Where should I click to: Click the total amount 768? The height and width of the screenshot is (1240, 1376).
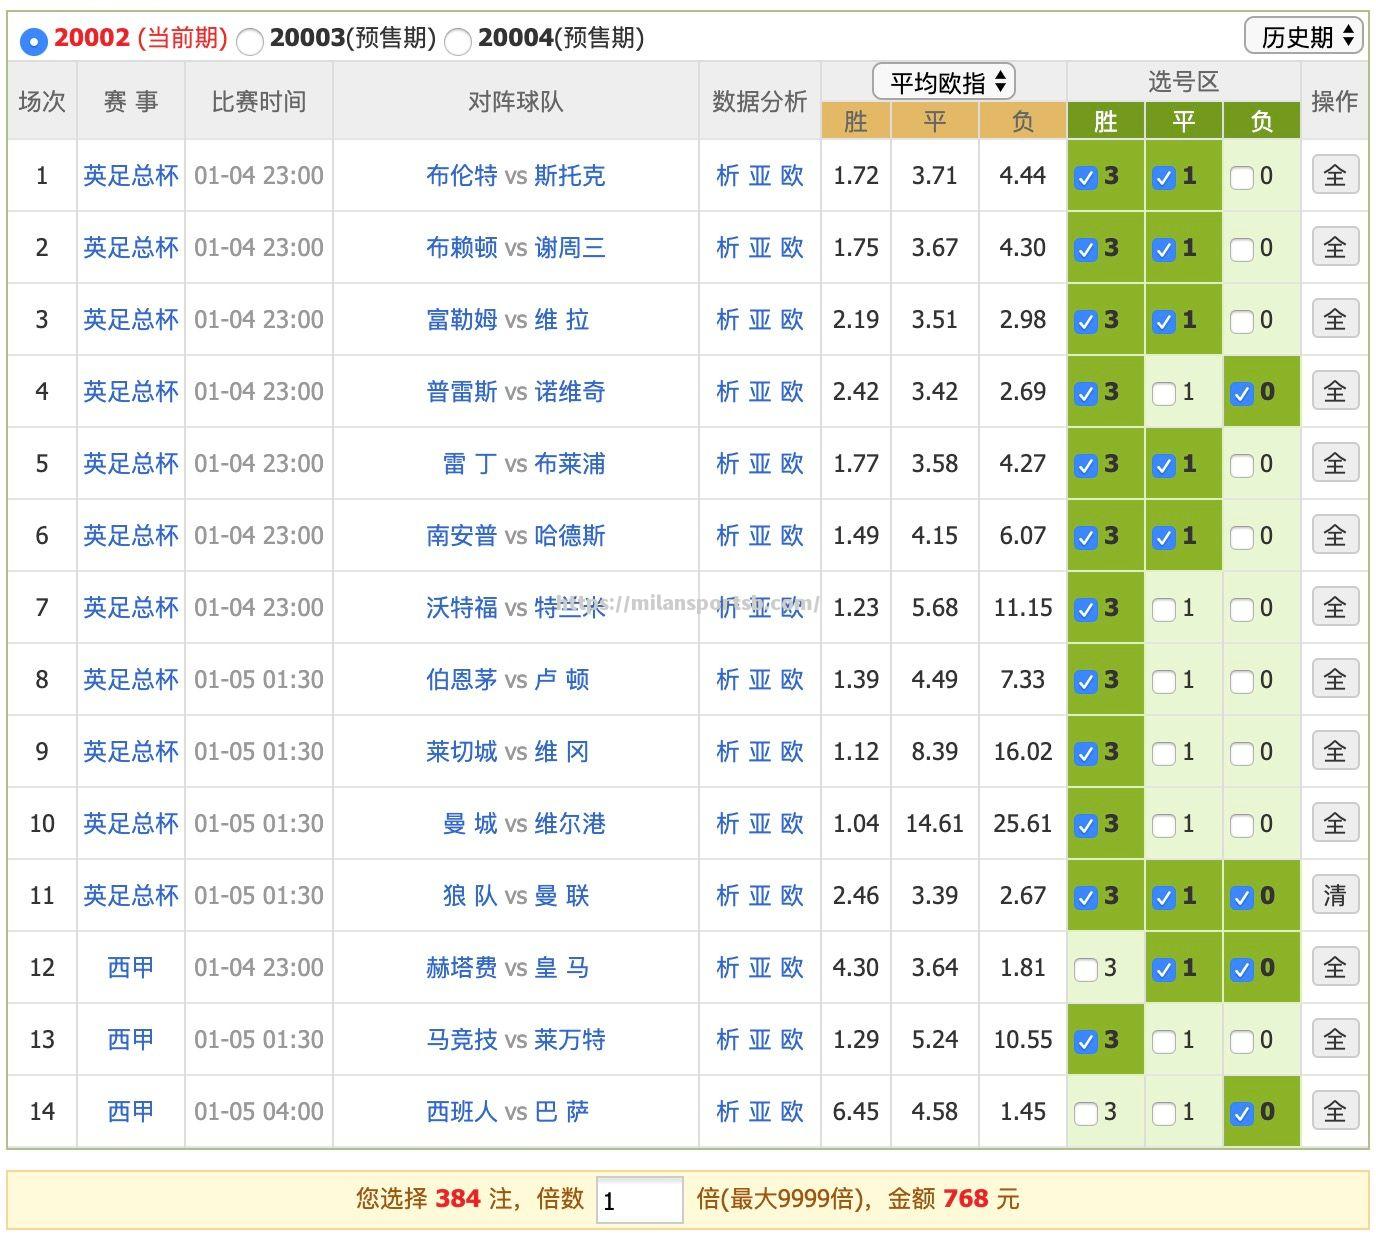[966, 1198]
